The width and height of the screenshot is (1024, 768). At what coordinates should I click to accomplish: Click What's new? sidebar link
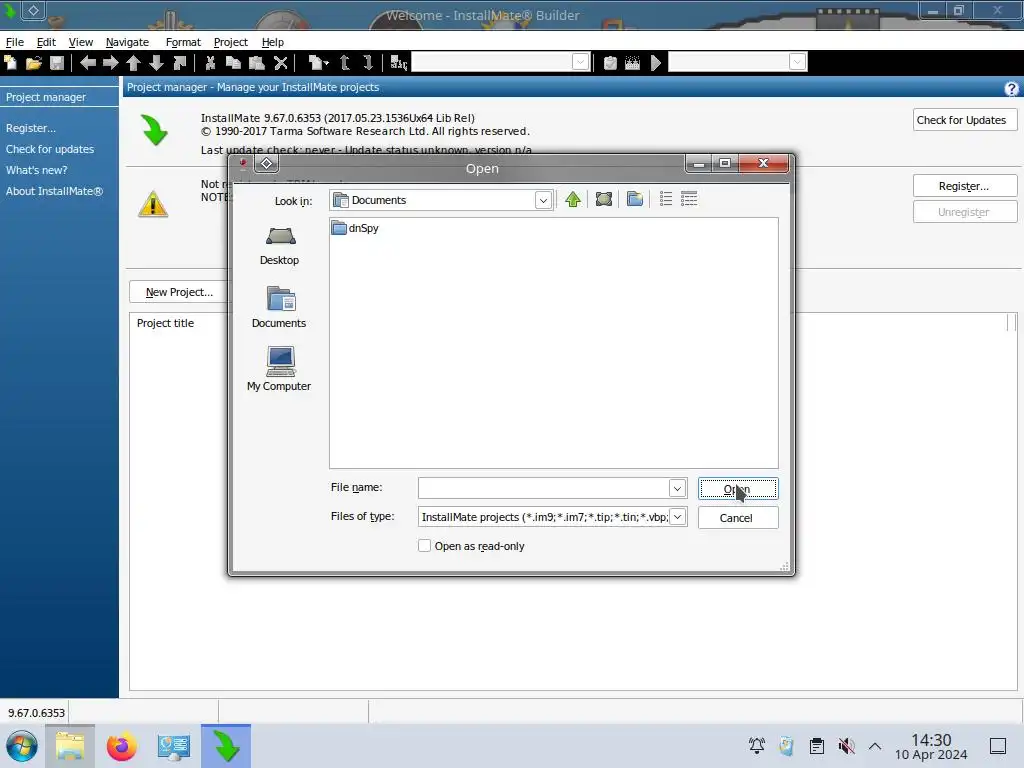(37, 170)
